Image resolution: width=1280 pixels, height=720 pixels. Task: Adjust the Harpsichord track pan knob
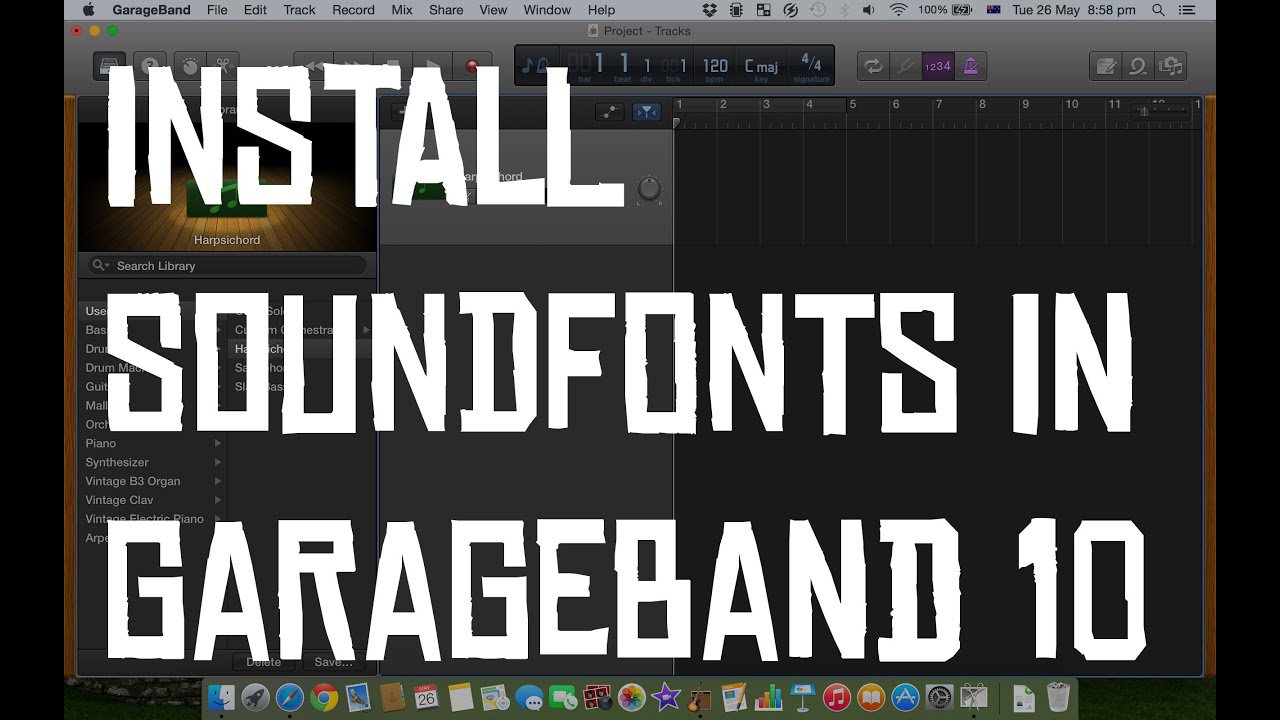pyautogui.click(x=649, y=188)
